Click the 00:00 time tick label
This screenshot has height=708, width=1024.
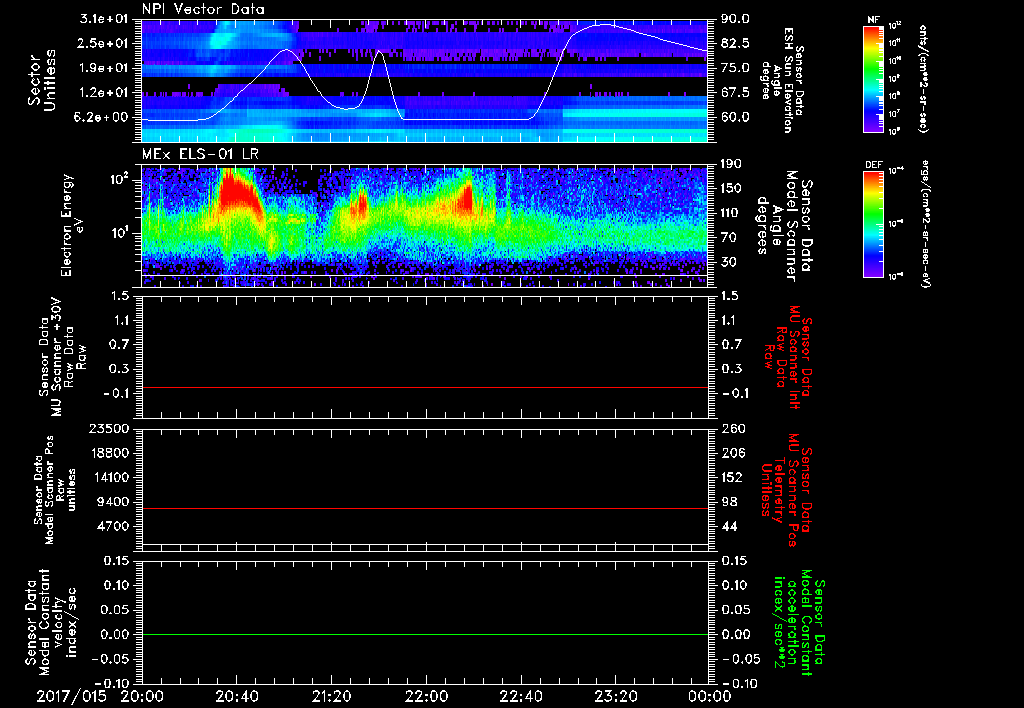click(709, 696)
